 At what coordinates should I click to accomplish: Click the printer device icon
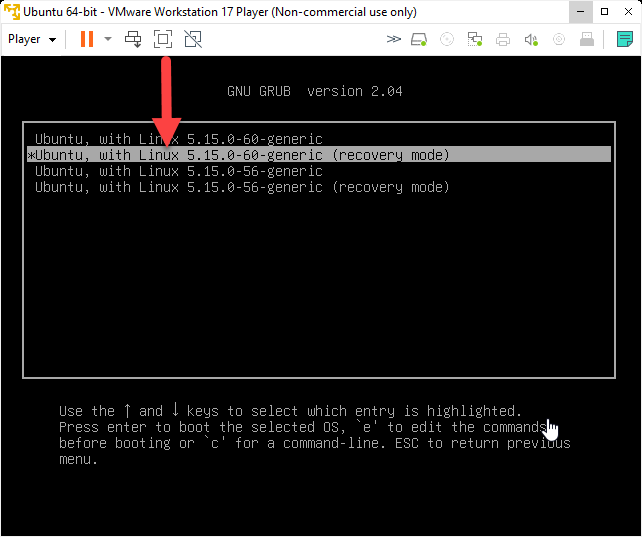click(503, 39)
